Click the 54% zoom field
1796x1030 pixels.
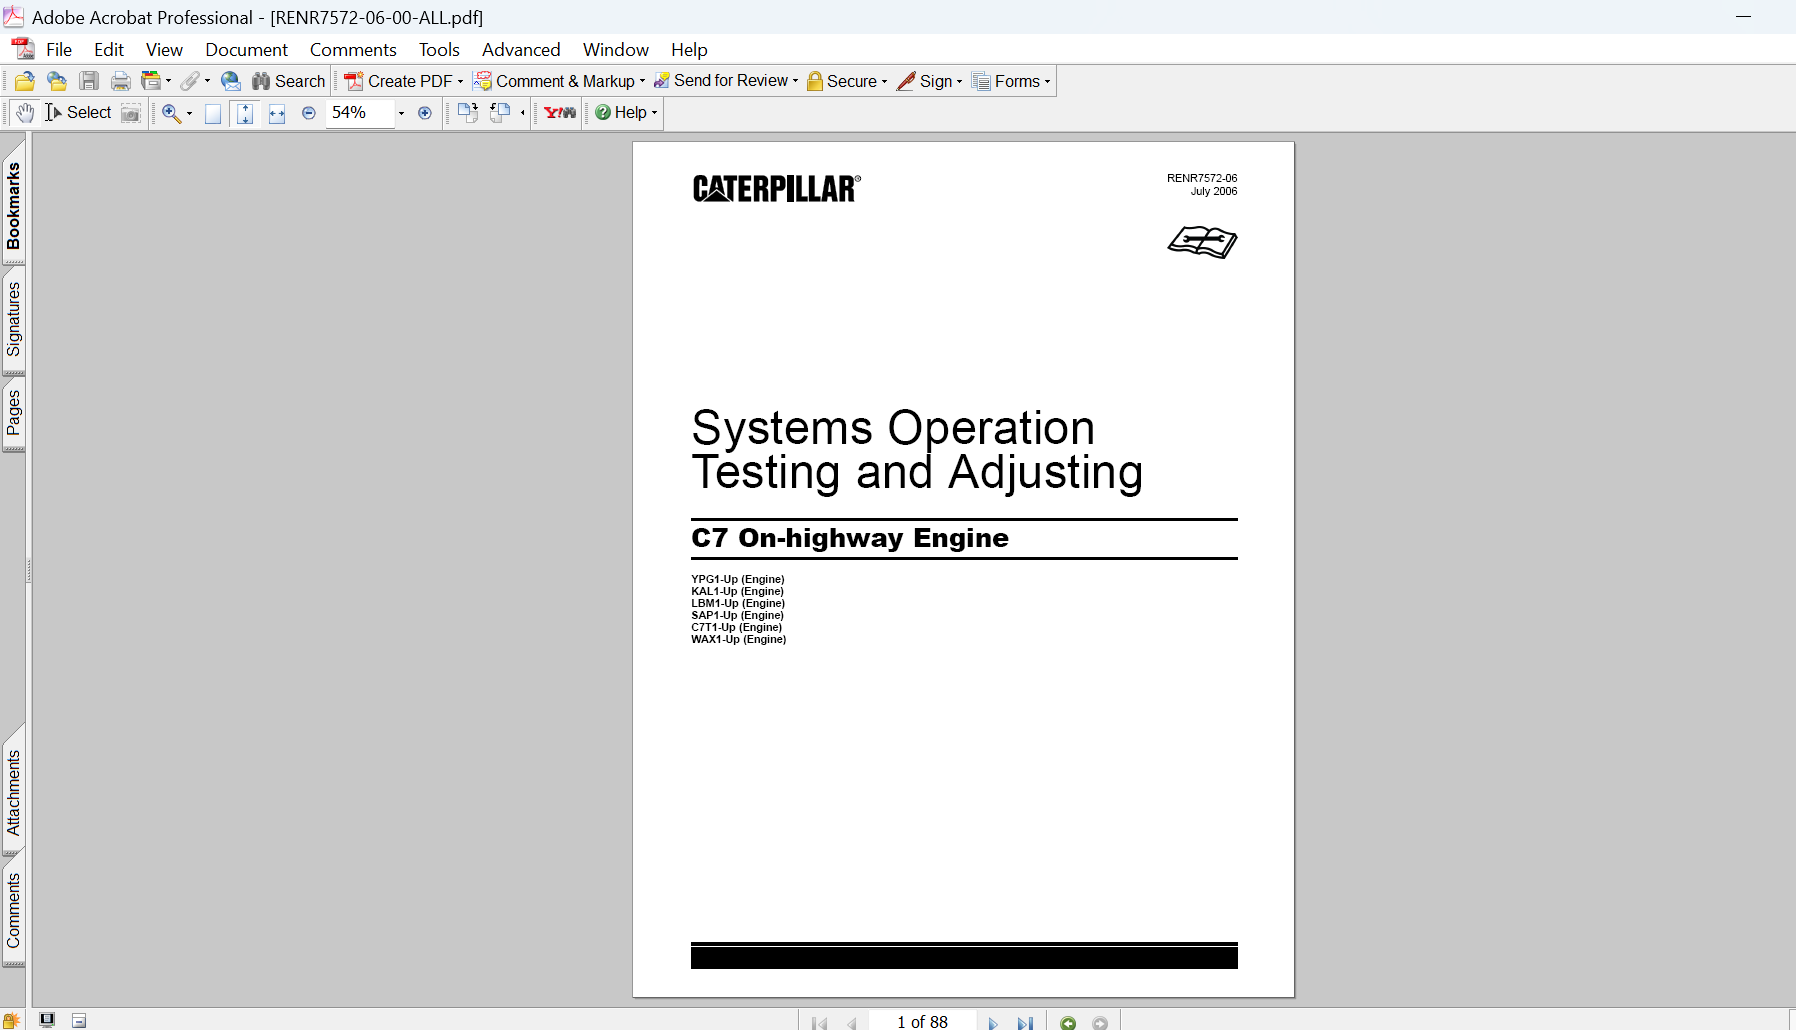coord(359,113)
